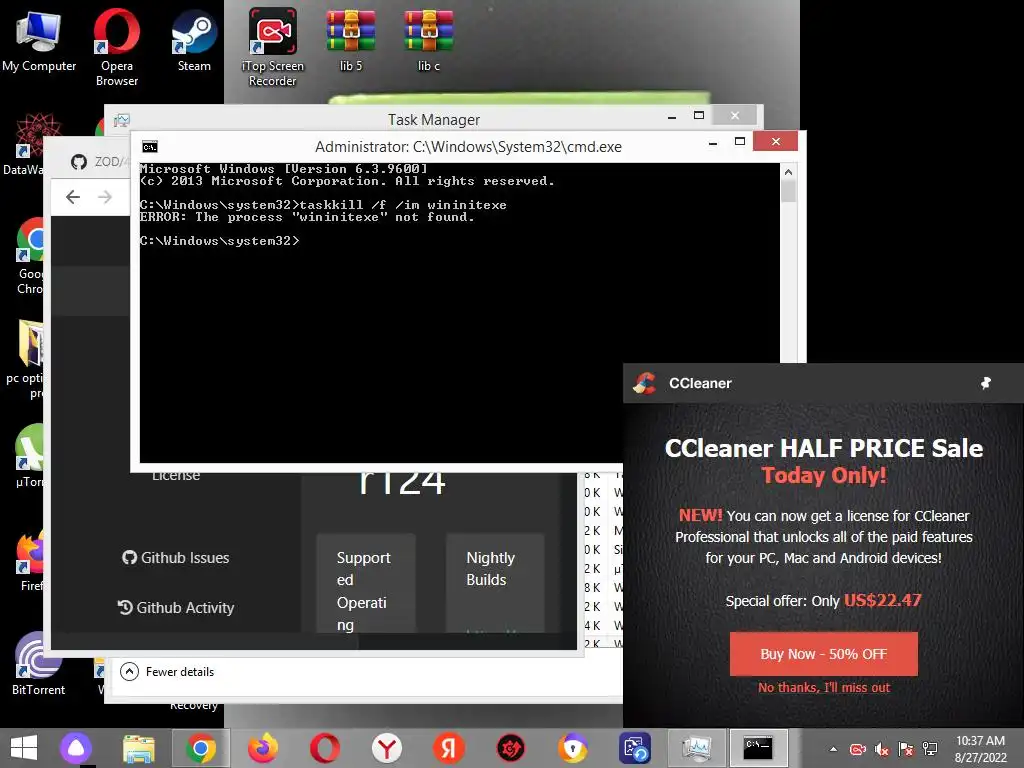
Task: Click scroll up arrow in cmd window
Action: point(788,172)
